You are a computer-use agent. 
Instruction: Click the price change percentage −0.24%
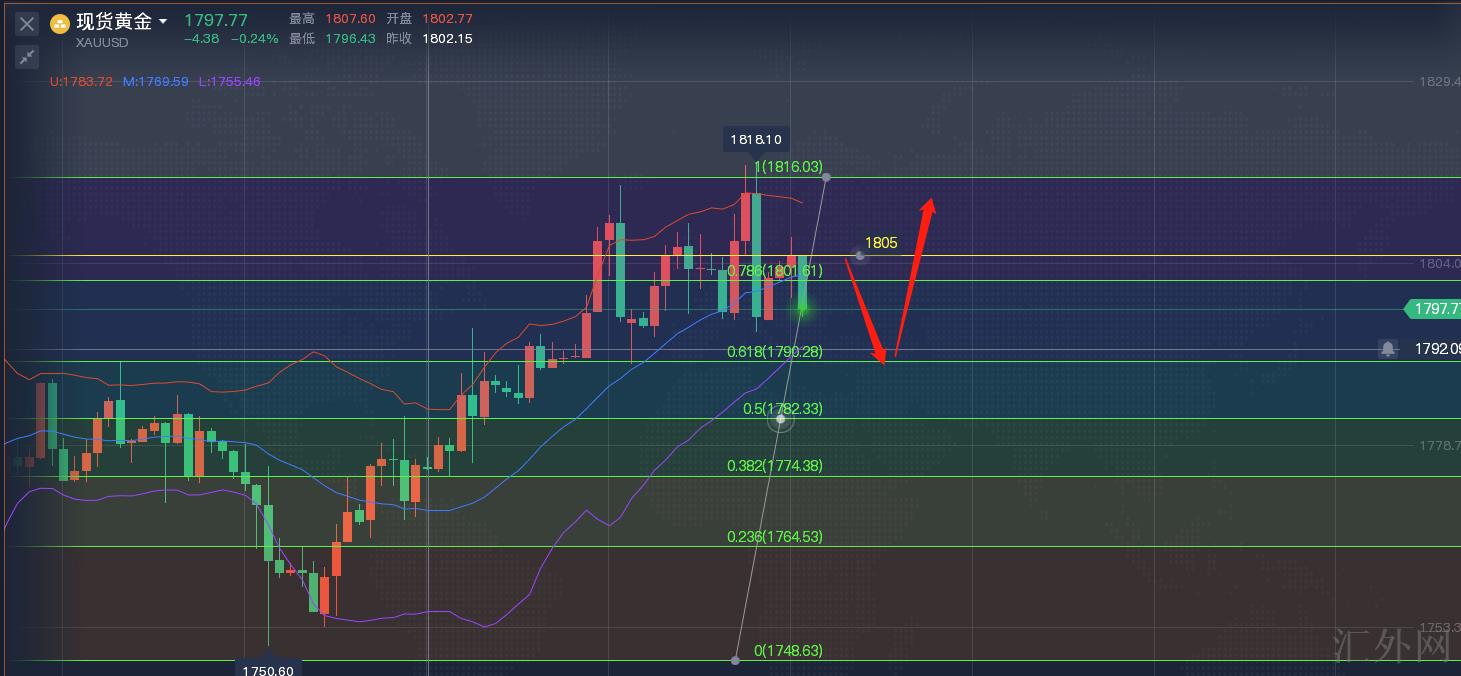pos(254,38)
